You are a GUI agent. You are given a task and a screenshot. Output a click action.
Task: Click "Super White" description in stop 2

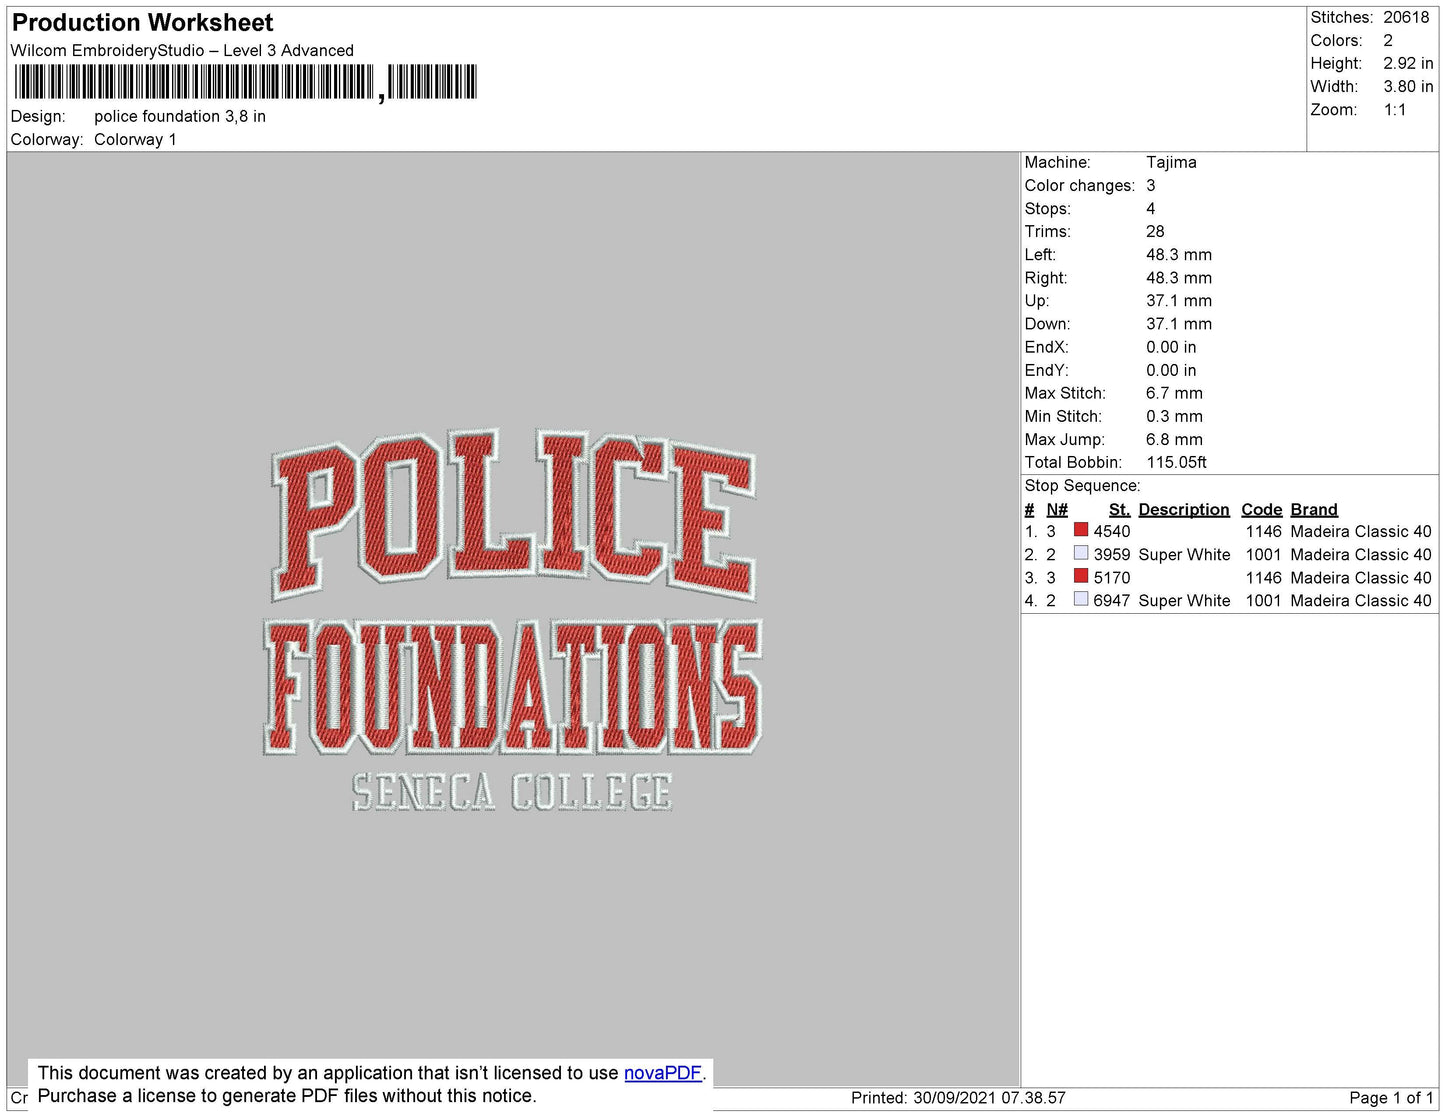click(x=1184, y=554)
